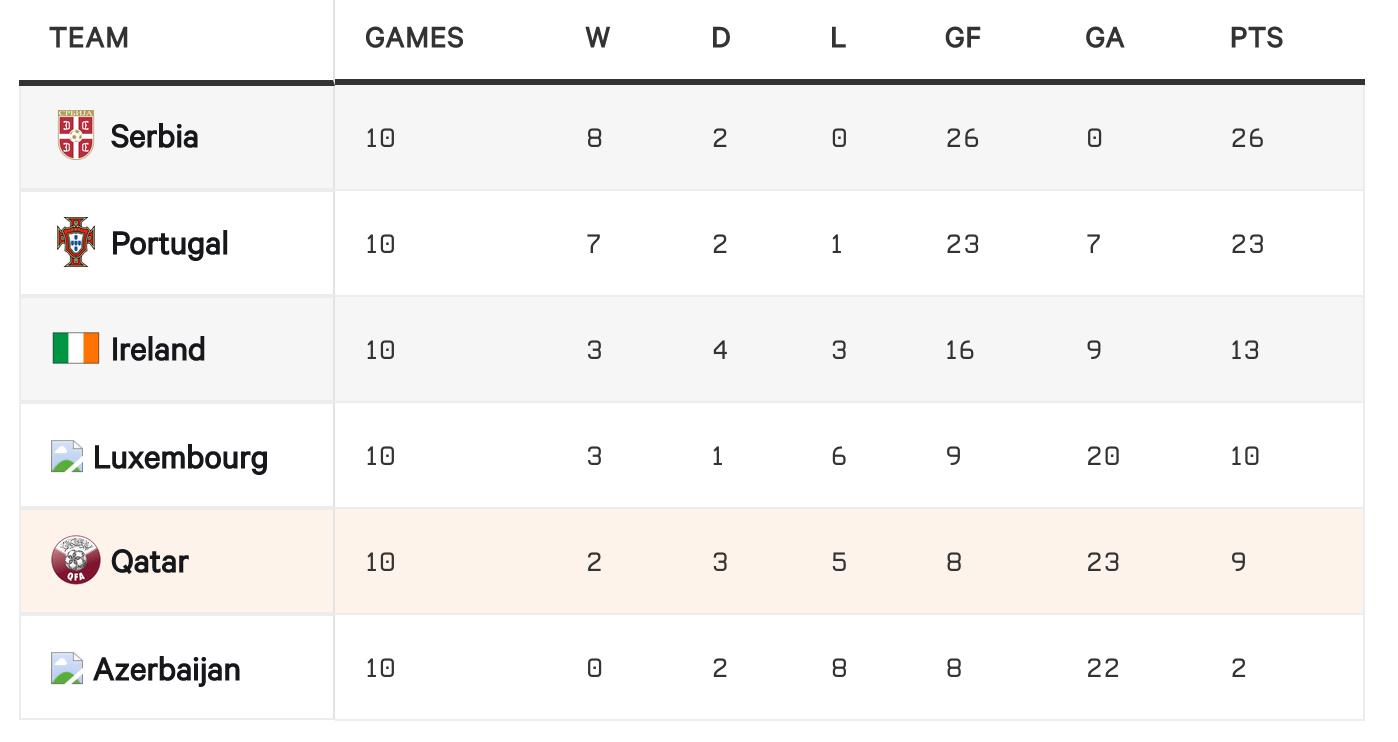Open the Luxembourg team page
The image size is (1398, 742).
[180, 457]
